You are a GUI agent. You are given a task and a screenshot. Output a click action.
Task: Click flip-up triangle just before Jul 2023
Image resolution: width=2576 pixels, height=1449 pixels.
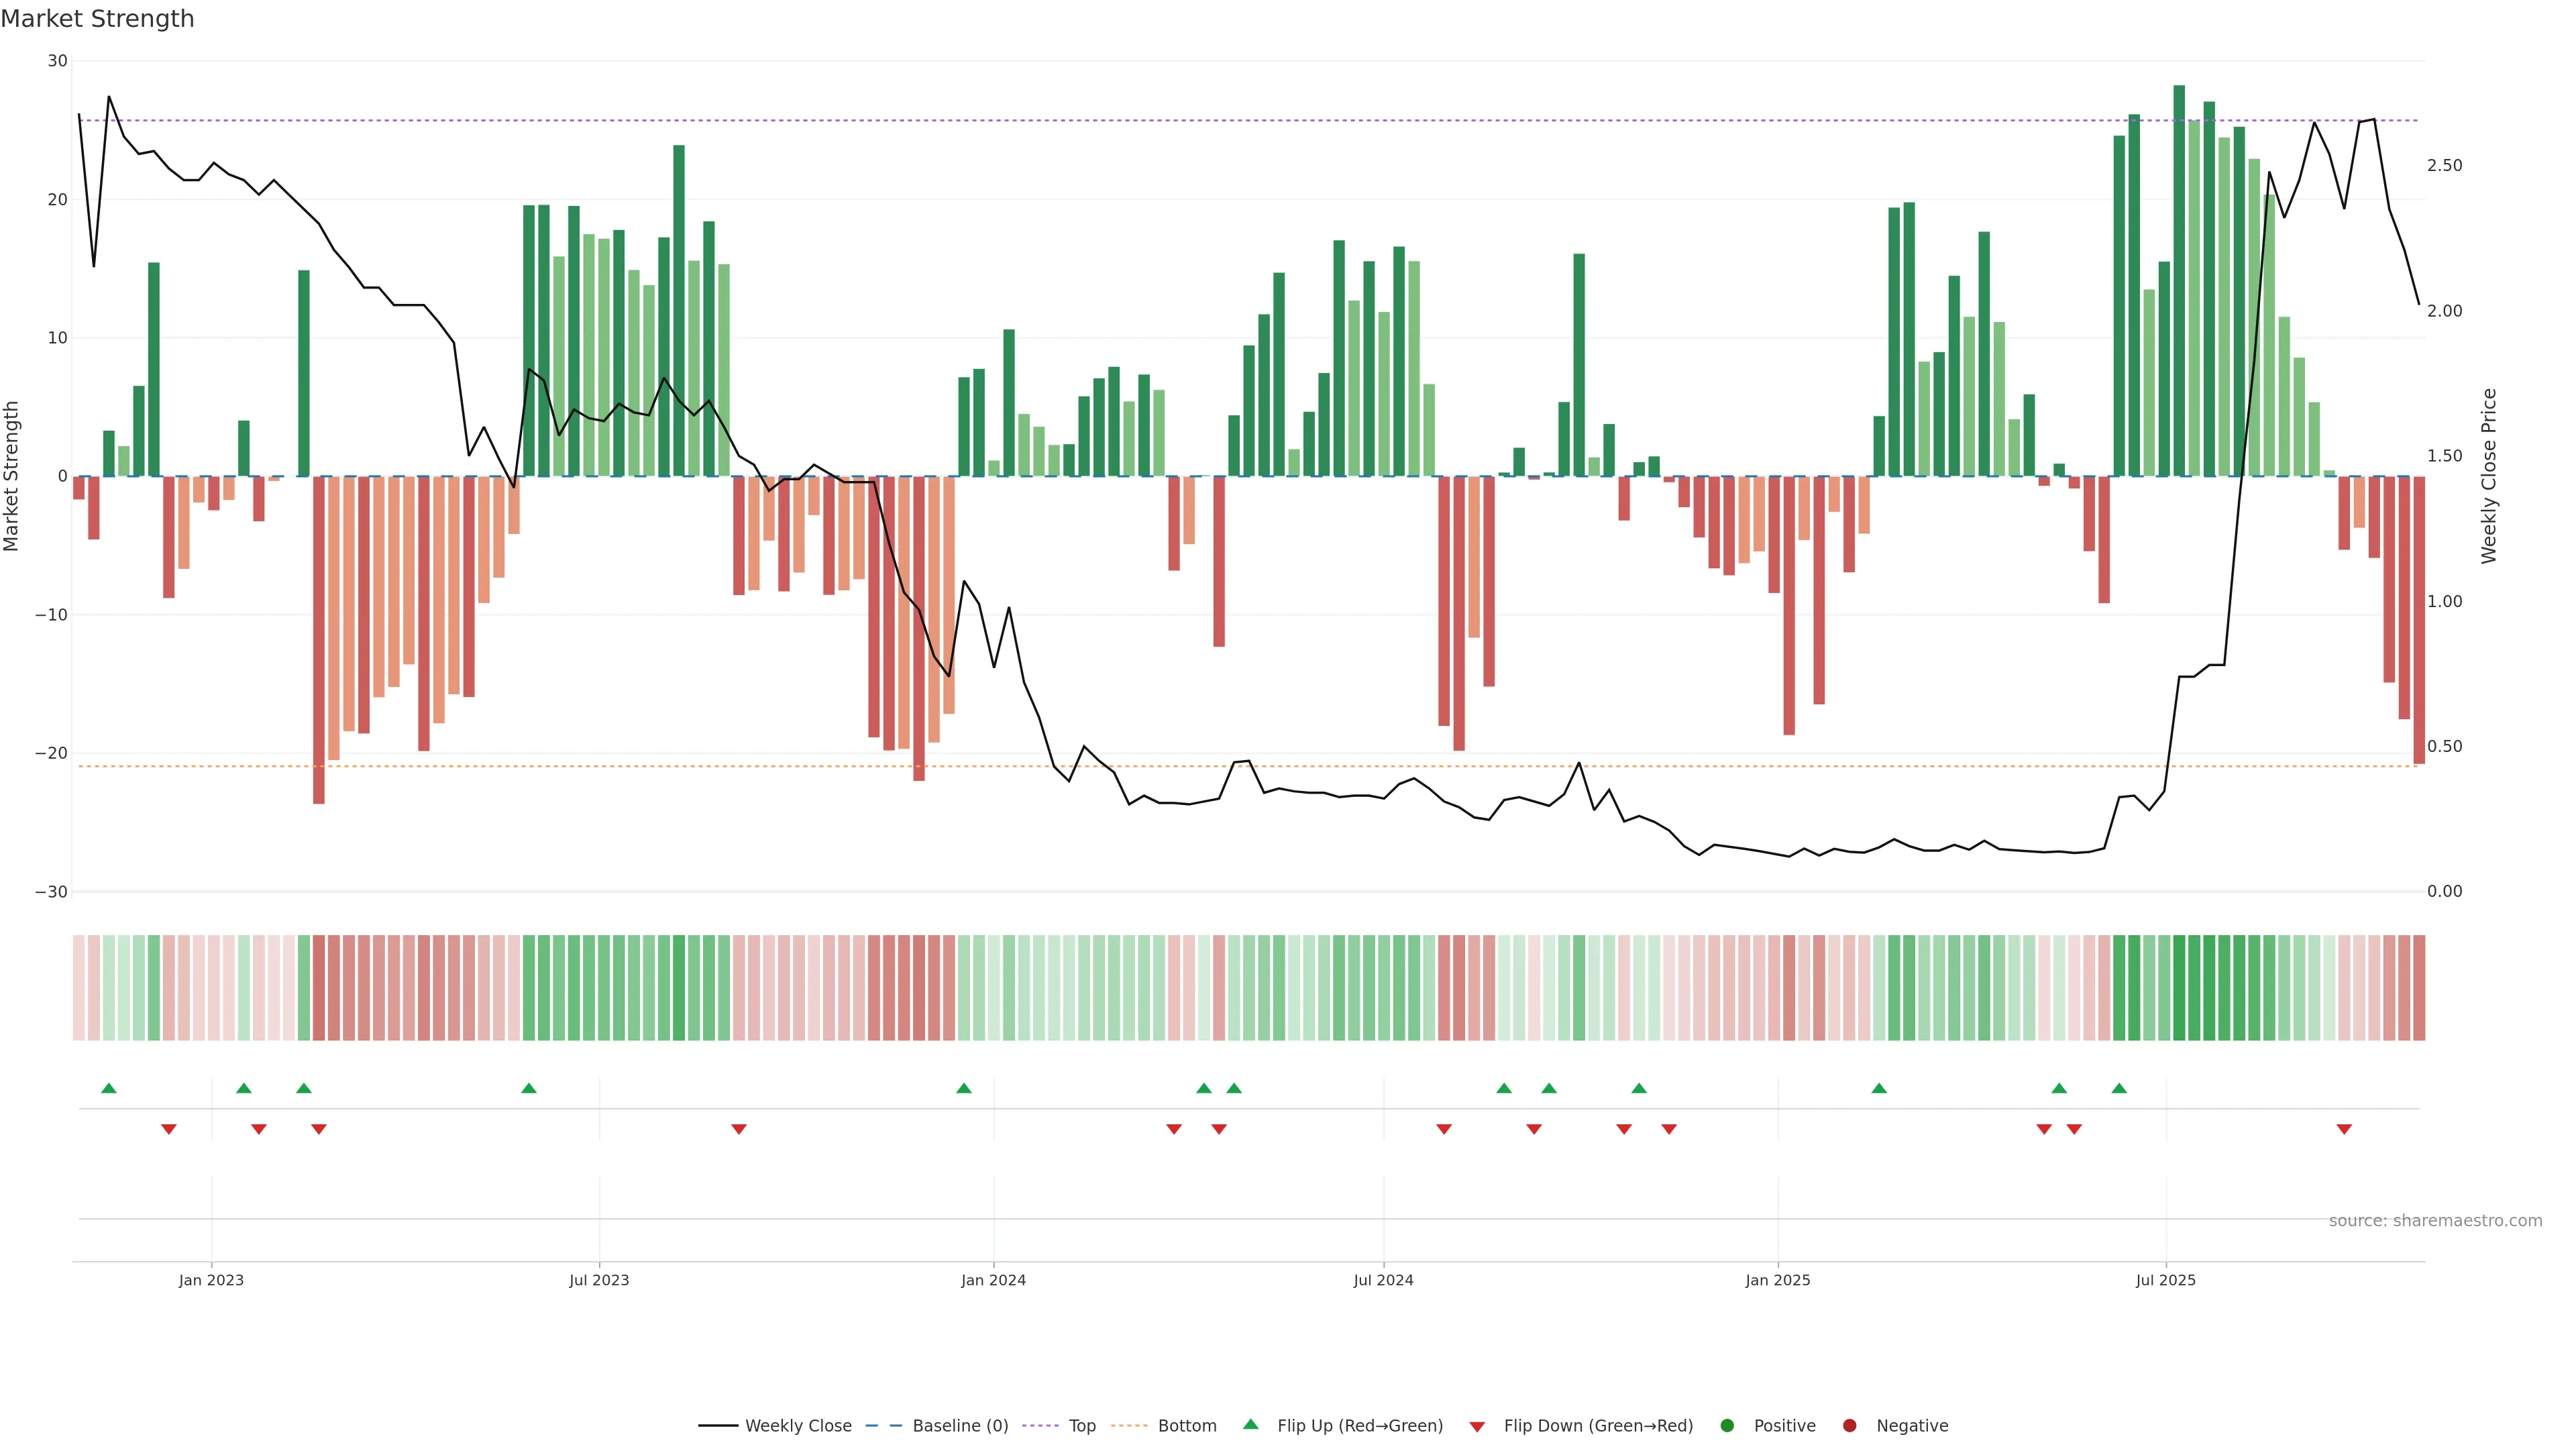pos(529,1088)
